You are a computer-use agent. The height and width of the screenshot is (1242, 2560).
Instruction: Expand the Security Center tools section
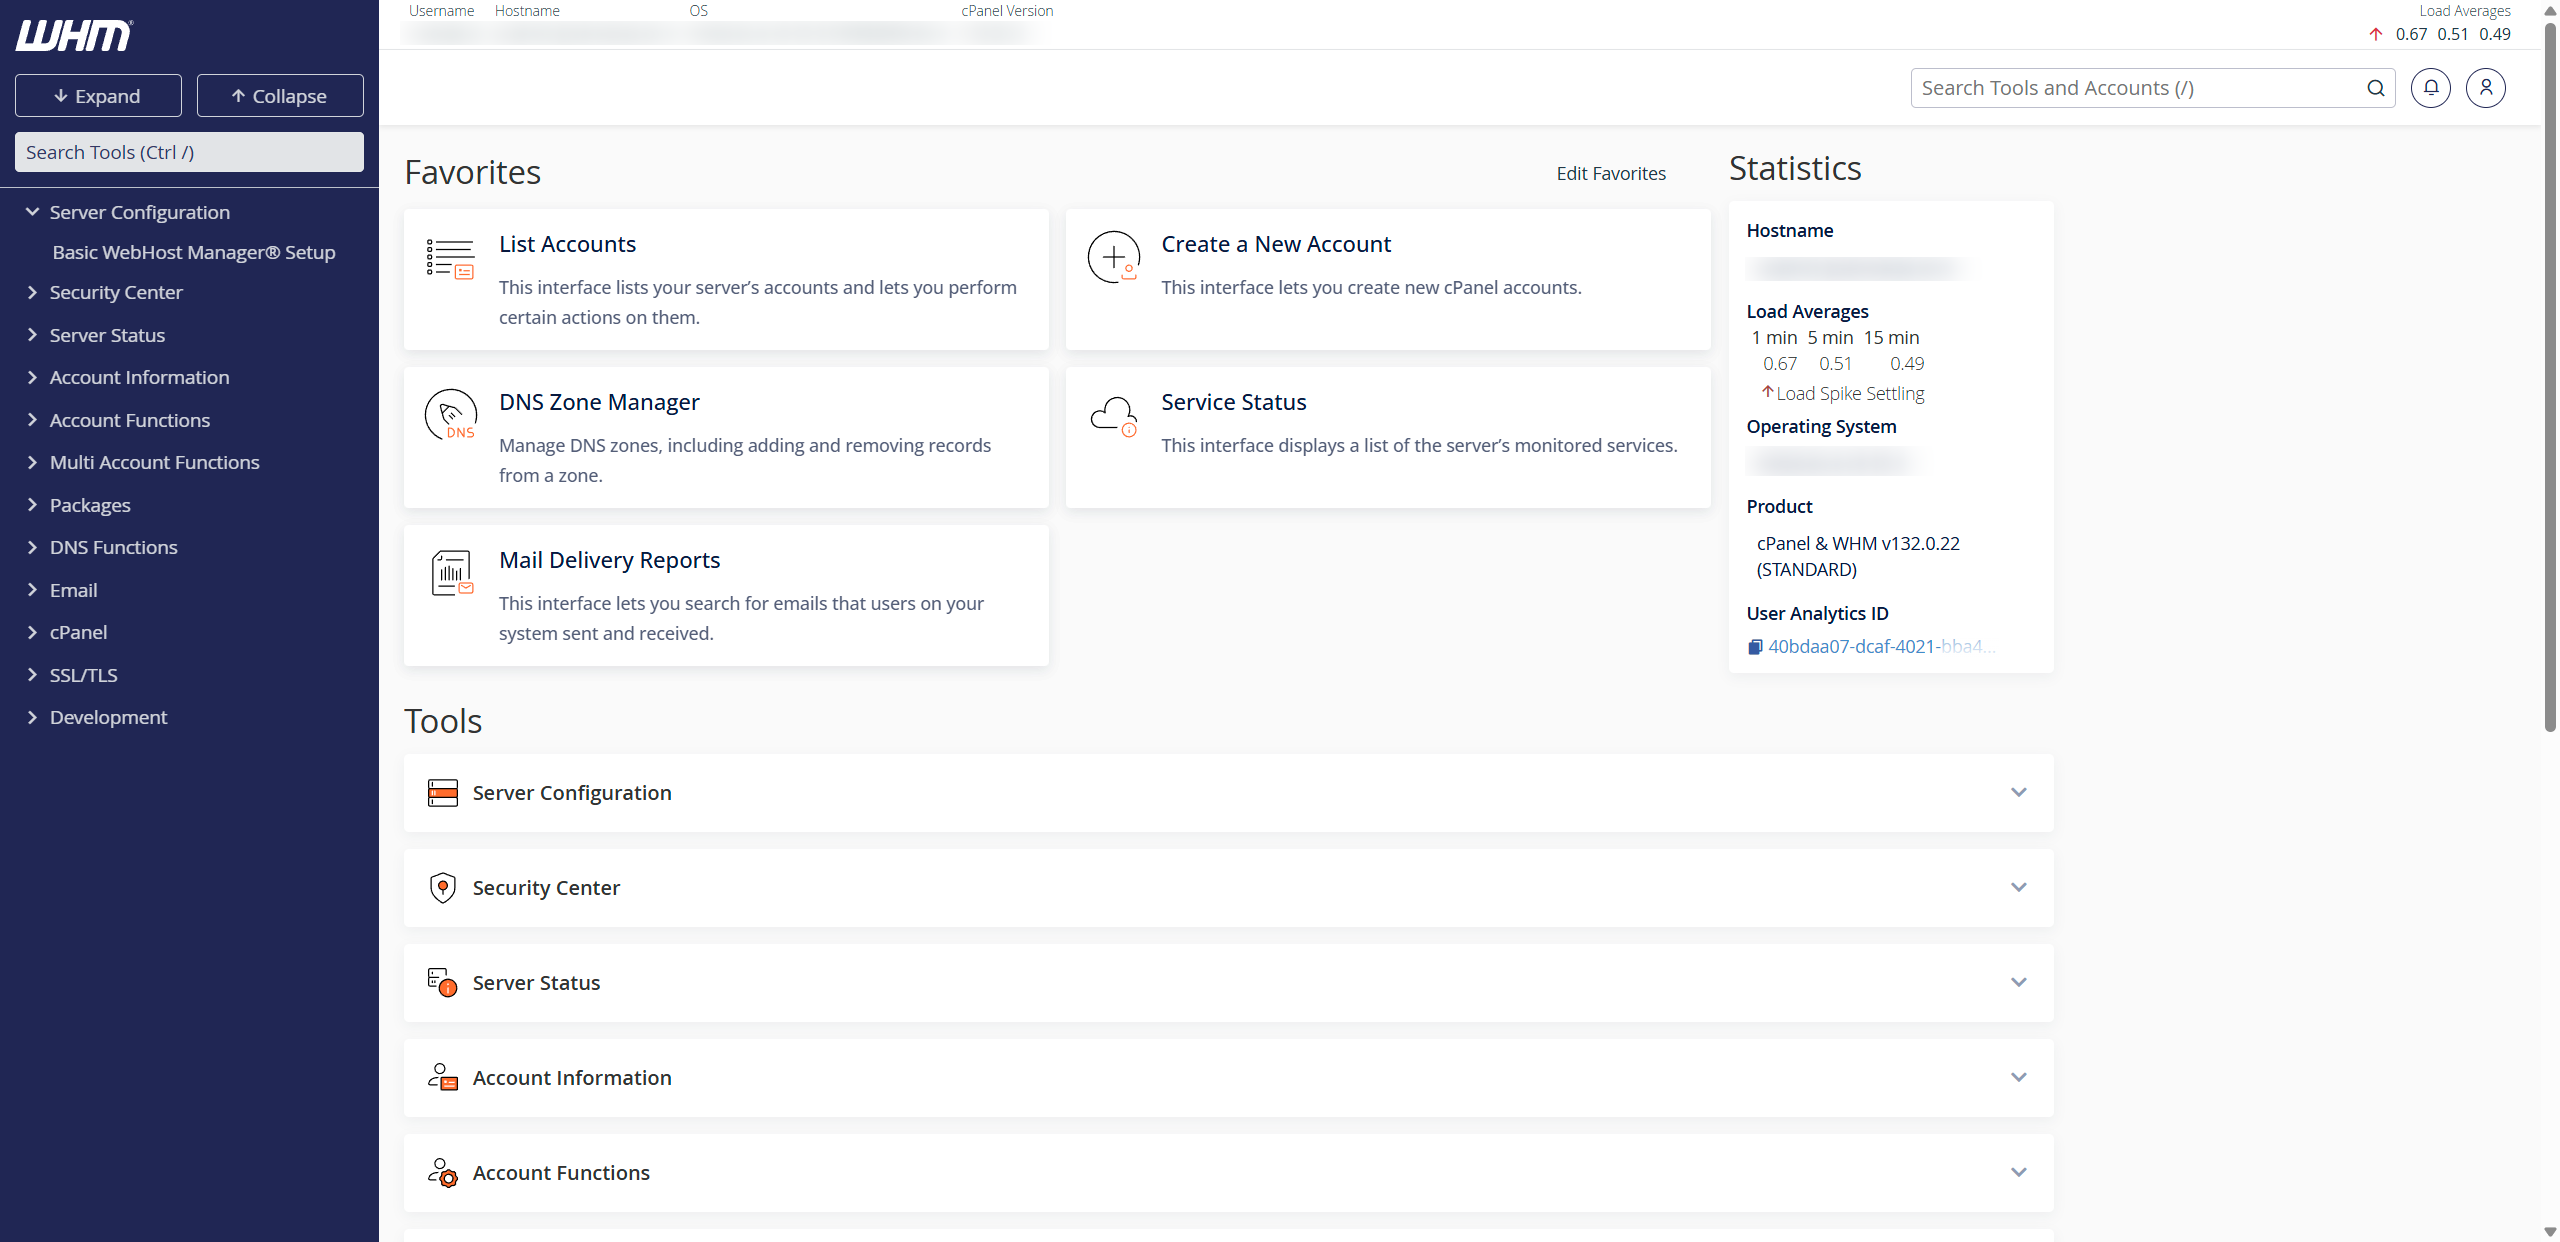[x=2018, y=888]
